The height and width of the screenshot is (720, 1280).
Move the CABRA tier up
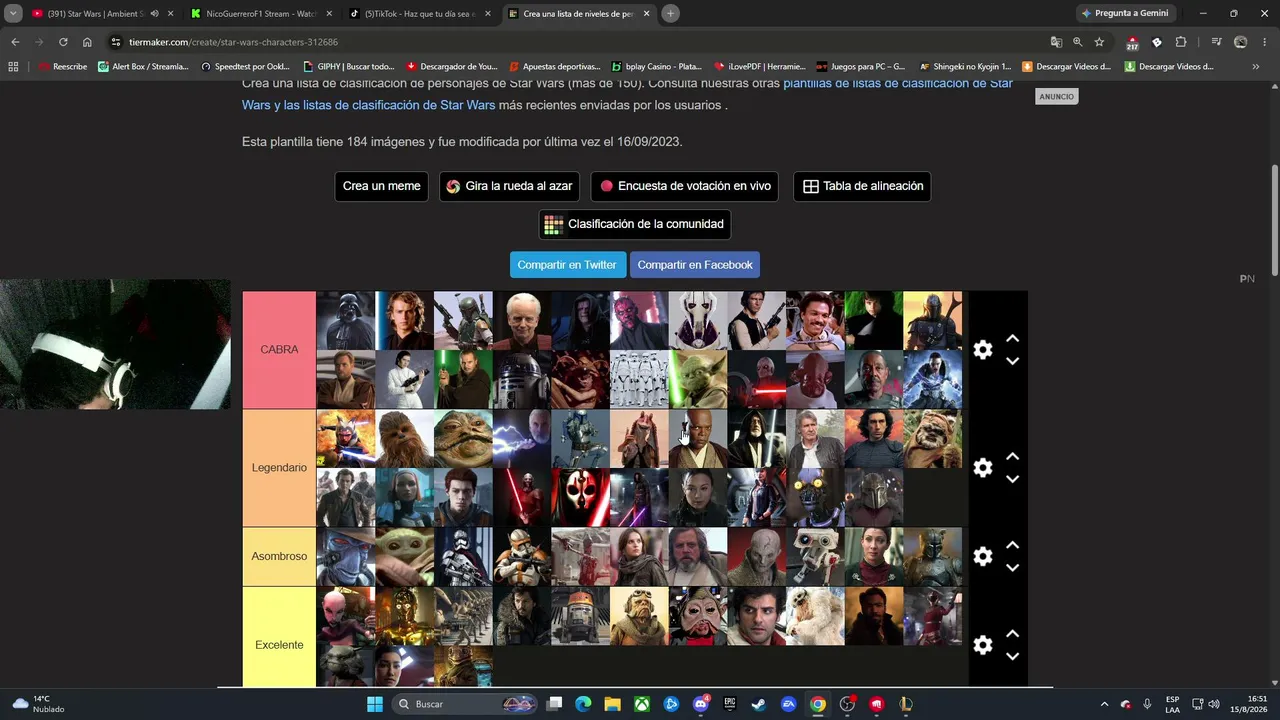[x=1012, y=339]
